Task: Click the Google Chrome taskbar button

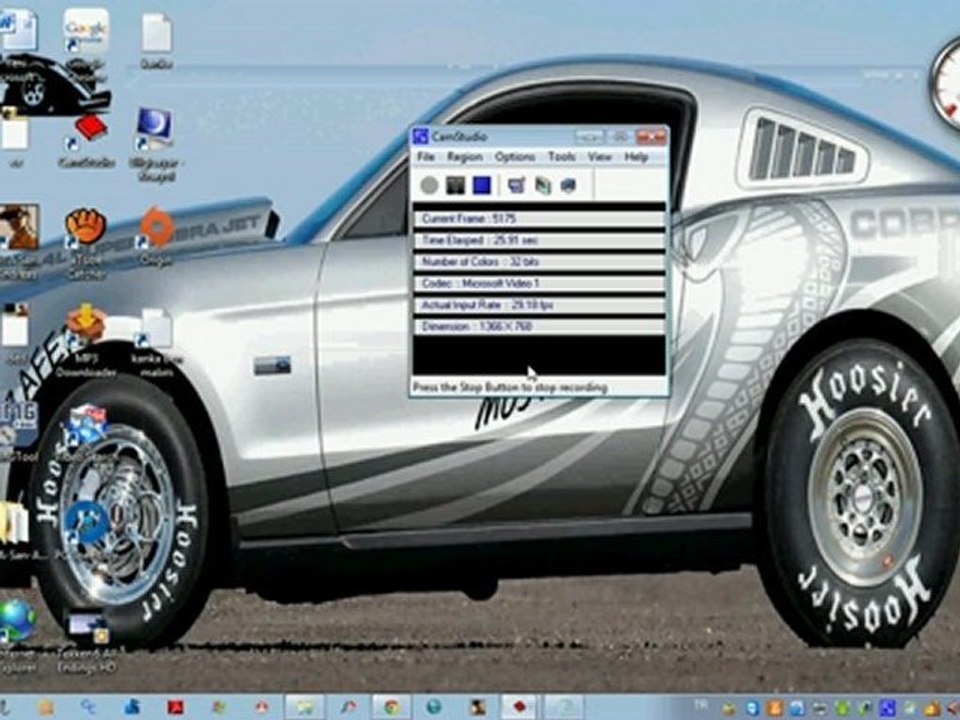Action: coord(390,708)
